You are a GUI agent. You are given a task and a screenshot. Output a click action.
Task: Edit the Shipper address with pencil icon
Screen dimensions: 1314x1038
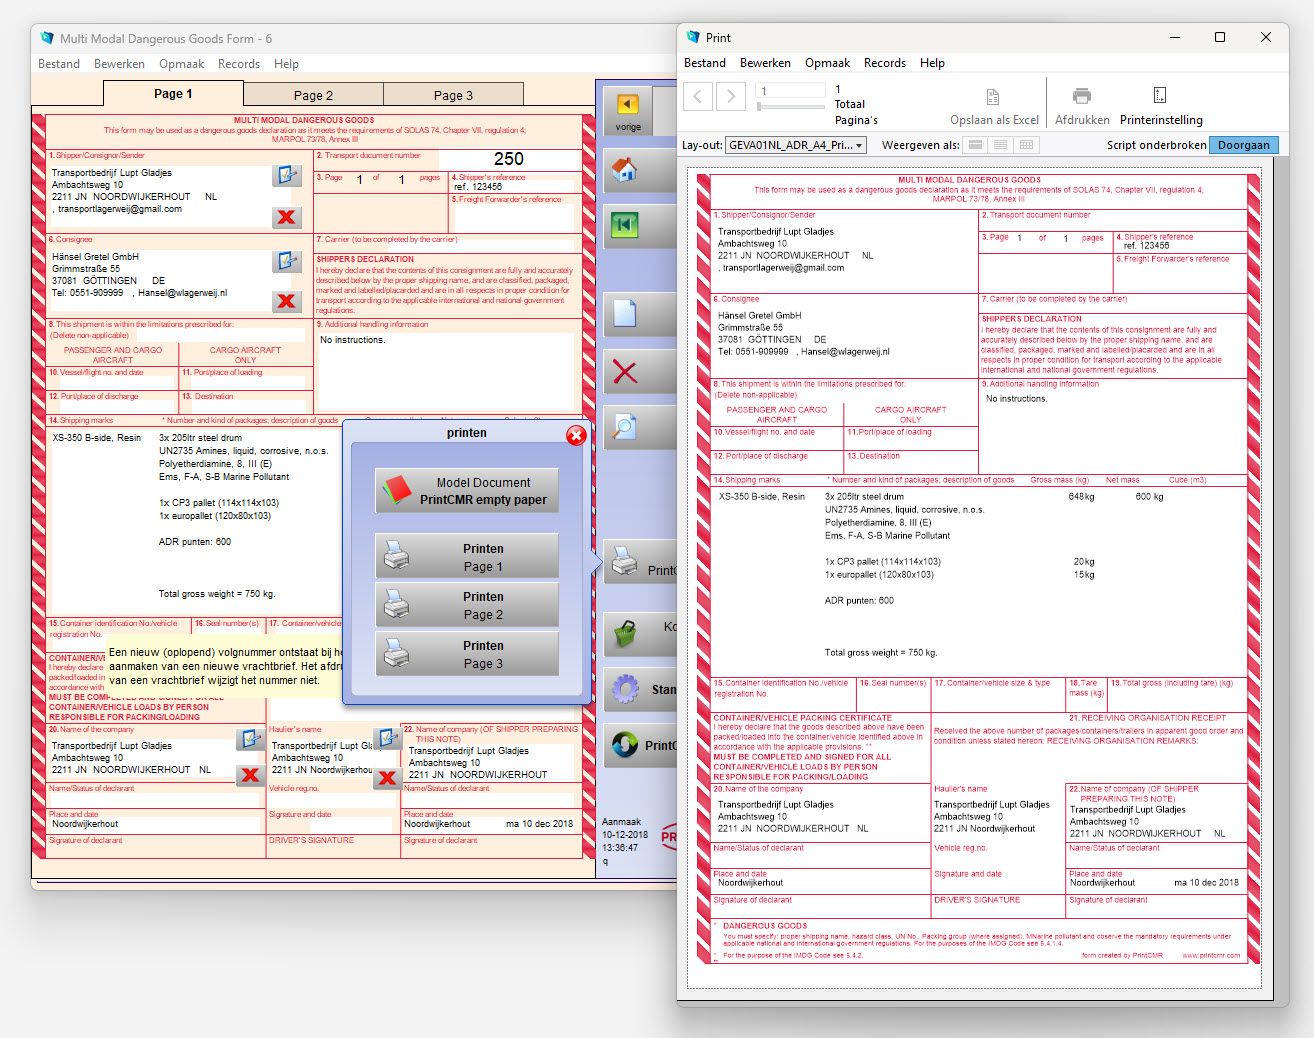coord(287,175)
